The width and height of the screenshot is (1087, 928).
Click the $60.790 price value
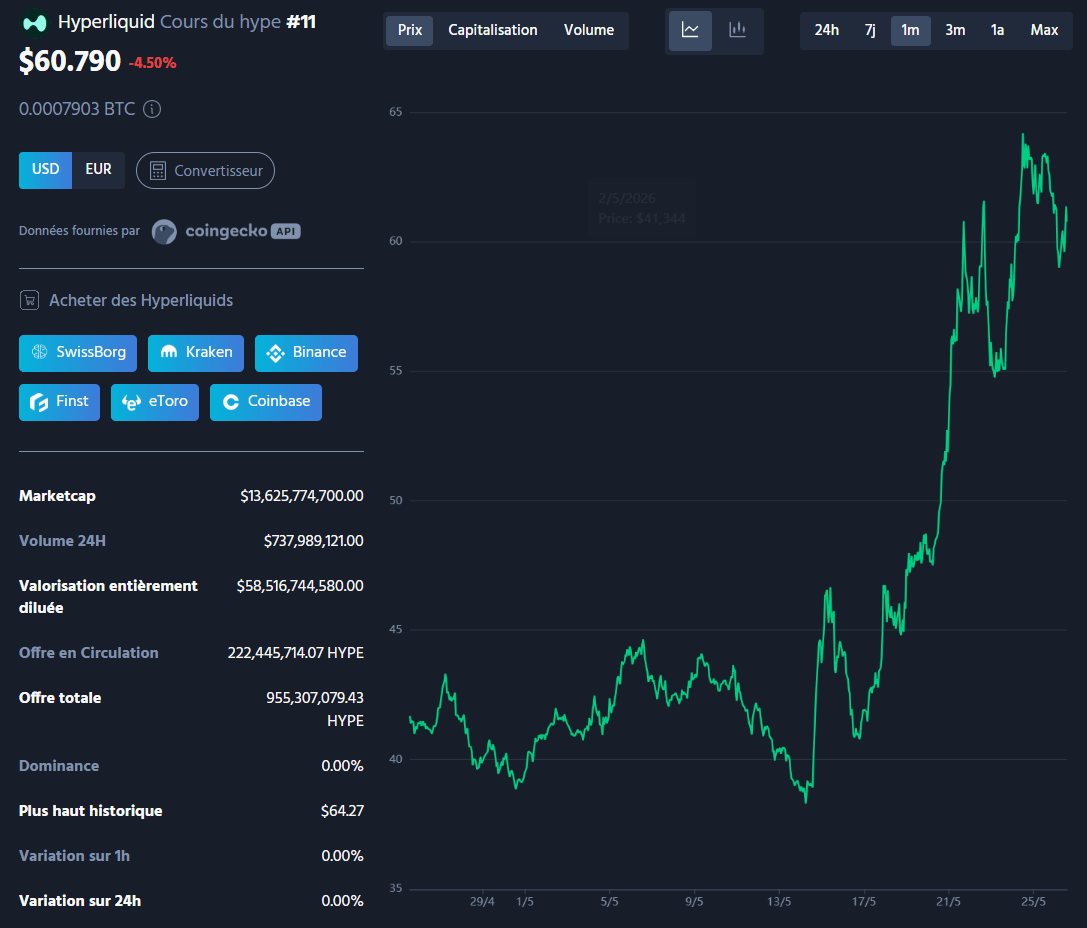pos(70,62)
